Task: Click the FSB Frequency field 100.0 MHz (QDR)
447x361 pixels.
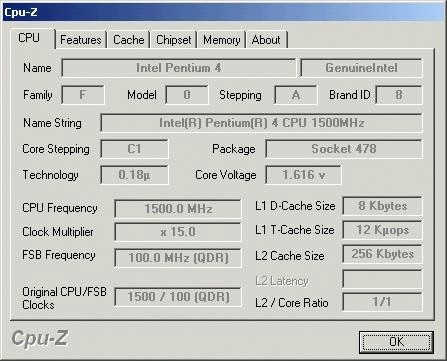Action: tap(178, 258)
